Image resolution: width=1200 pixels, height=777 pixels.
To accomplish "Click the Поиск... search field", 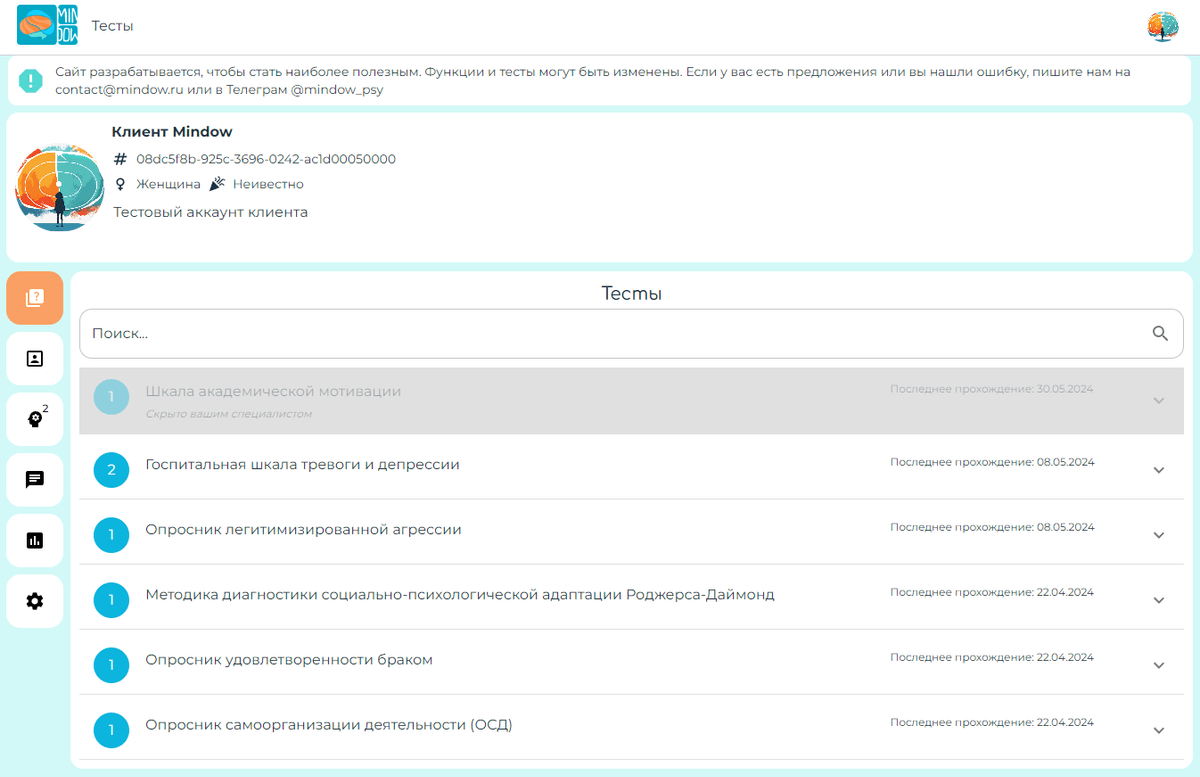I will pyautogui.click(x=631, y=334).
